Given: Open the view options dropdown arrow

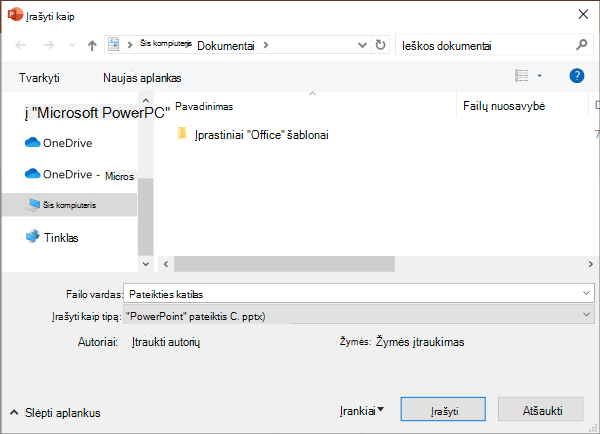Looking at the screenshot, I should [540, 76].
